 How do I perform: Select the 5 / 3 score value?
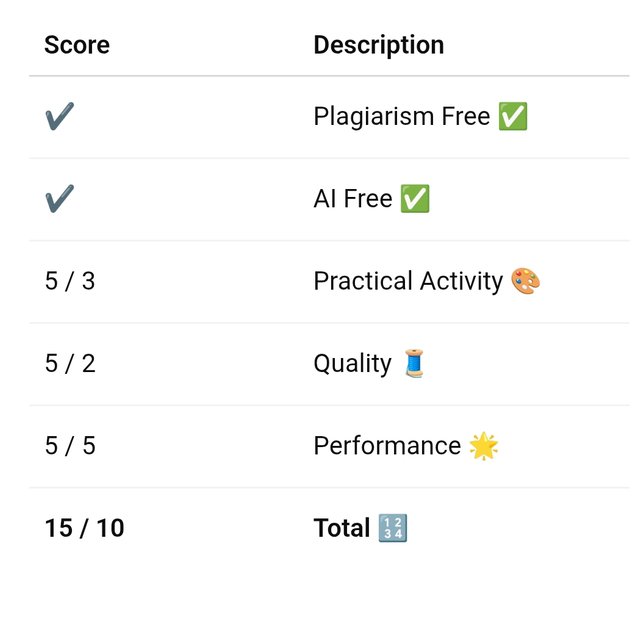[70, 281]
